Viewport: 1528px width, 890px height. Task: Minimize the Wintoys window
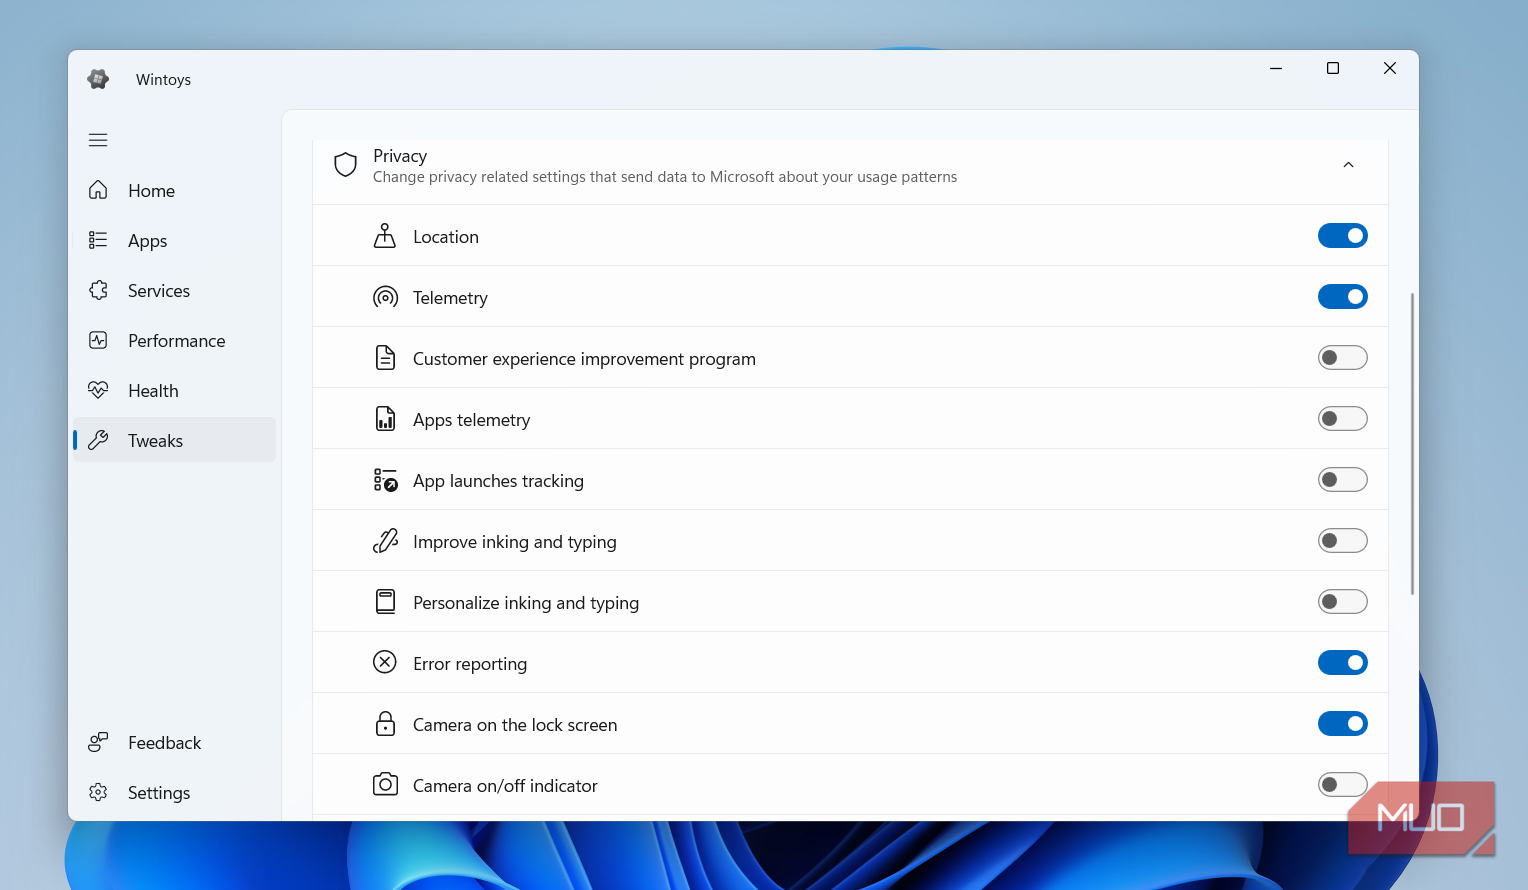(1276, 68)
